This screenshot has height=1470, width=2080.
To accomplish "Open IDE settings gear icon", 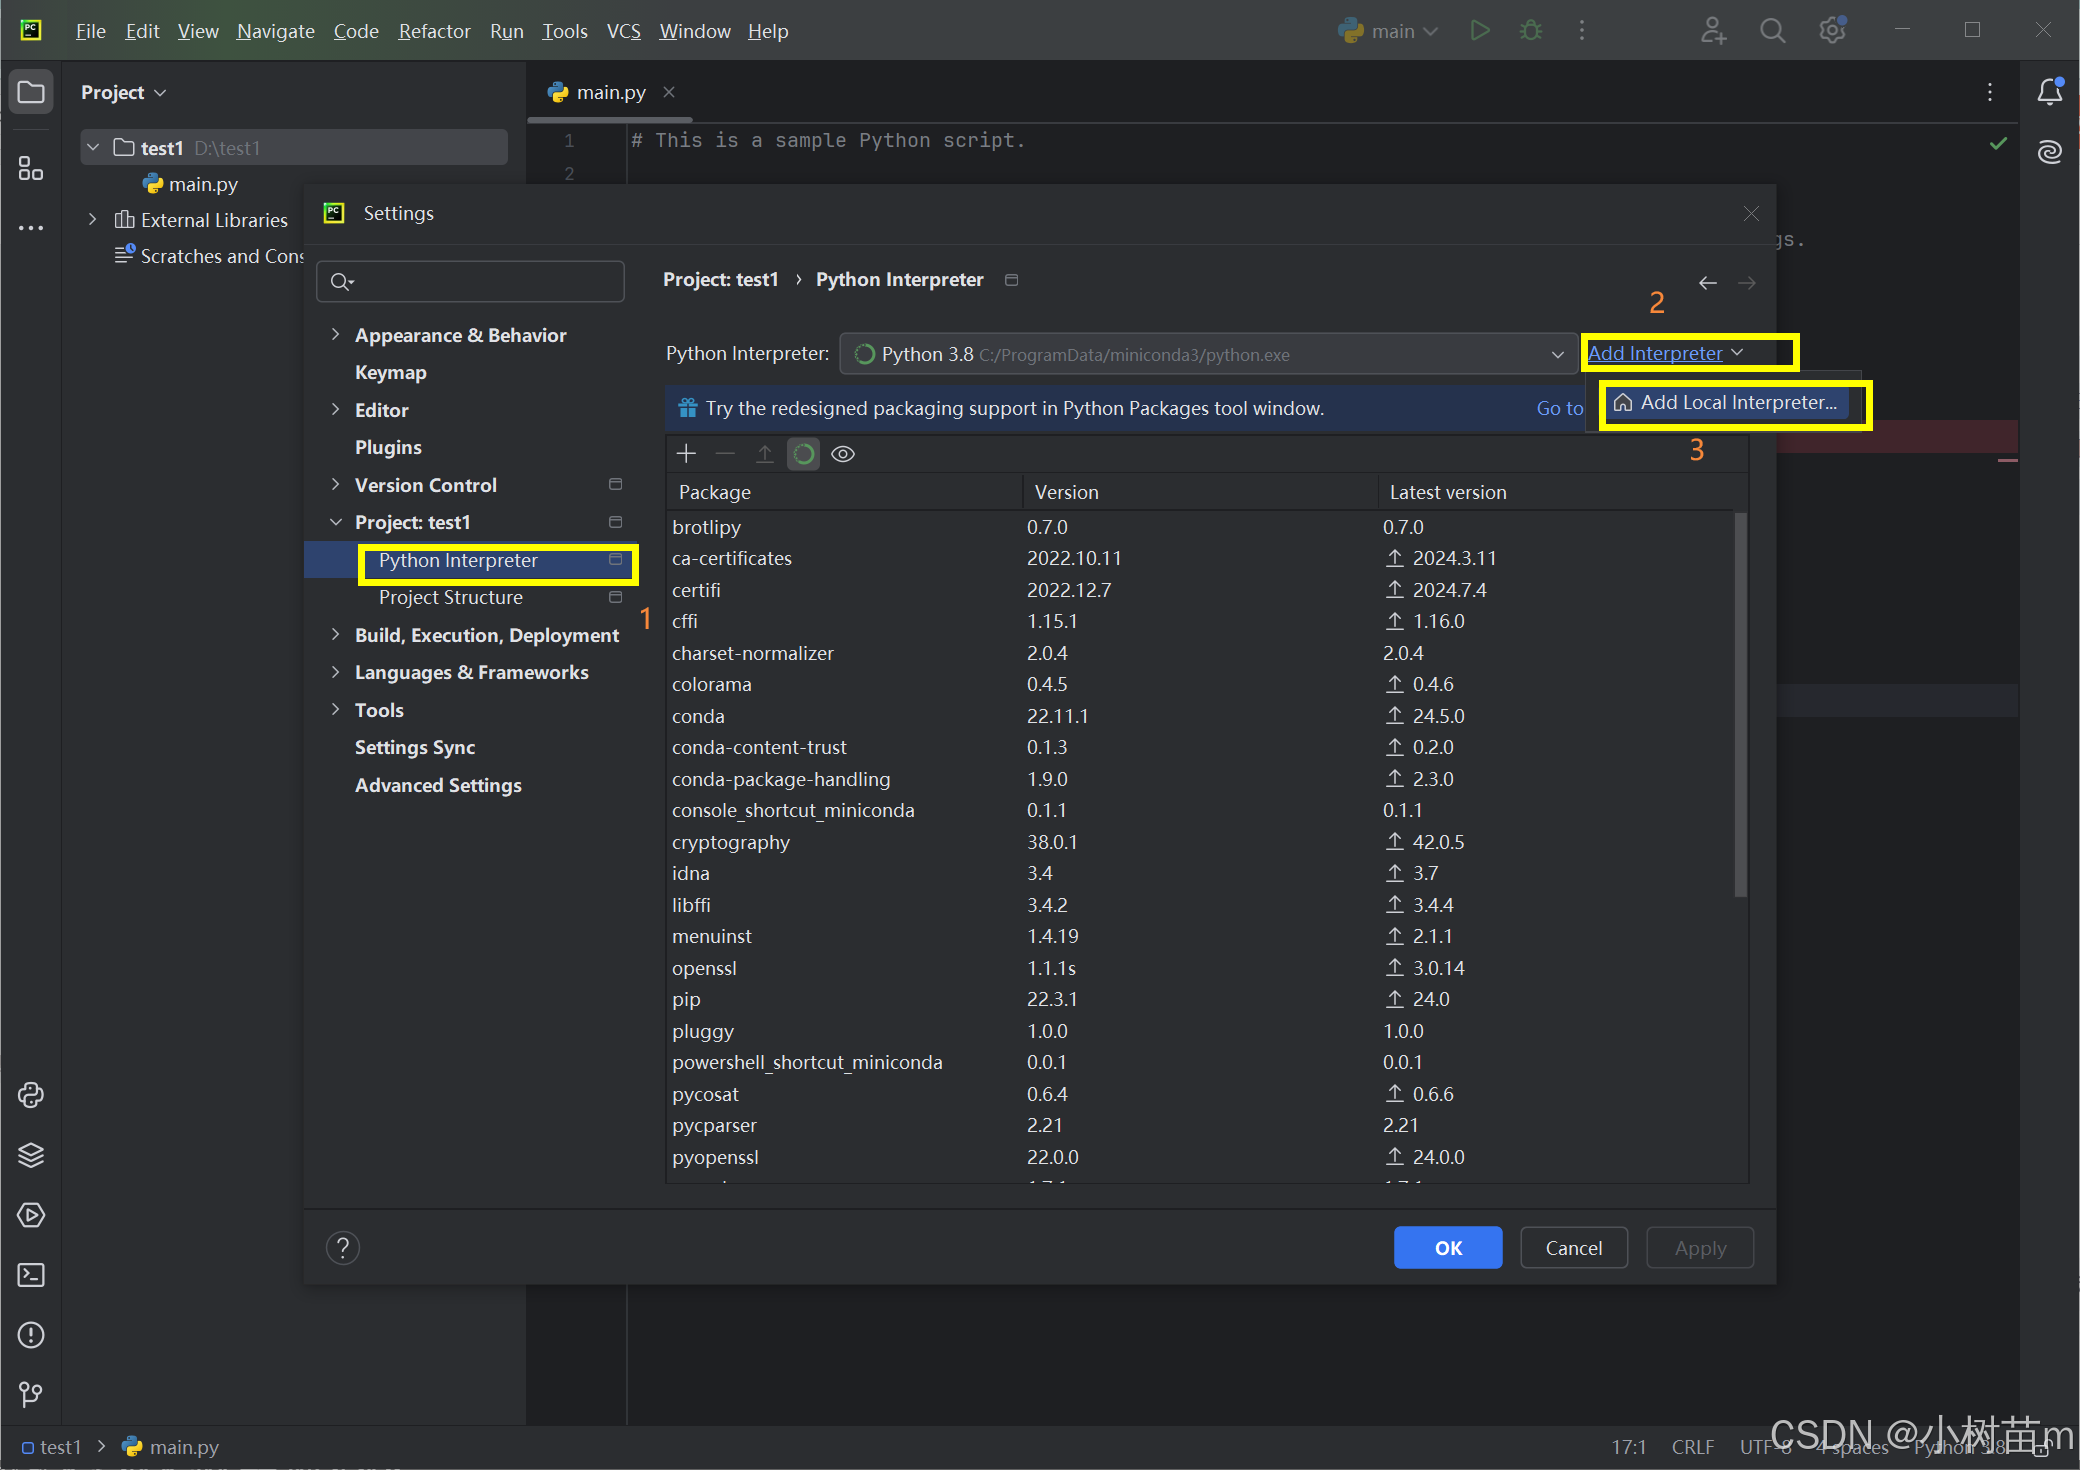I will pos(1832,31).
